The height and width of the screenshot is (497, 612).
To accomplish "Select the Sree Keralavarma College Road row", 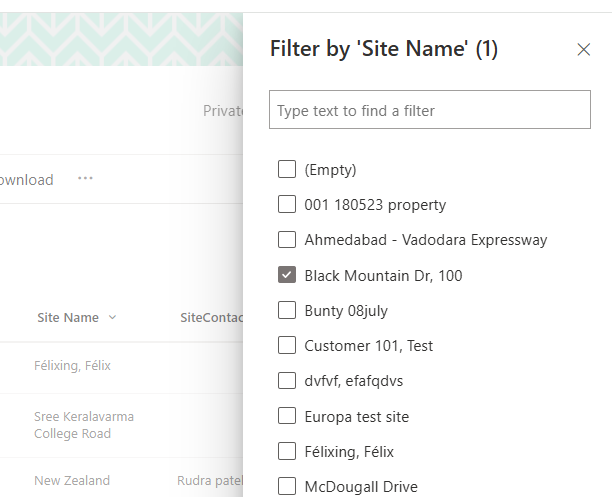I will 84,425.
